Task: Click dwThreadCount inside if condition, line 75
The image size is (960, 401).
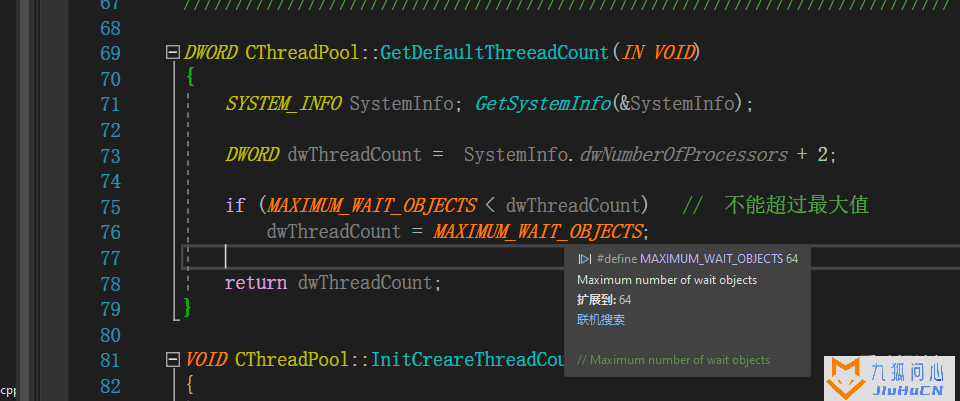Action: 572,206
